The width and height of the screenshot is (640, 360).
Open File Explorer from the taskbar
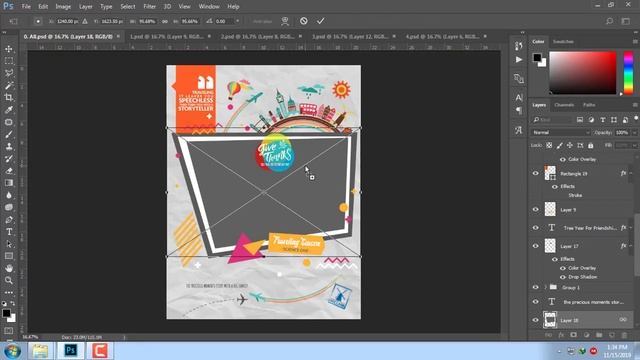[x=40, y=351]
